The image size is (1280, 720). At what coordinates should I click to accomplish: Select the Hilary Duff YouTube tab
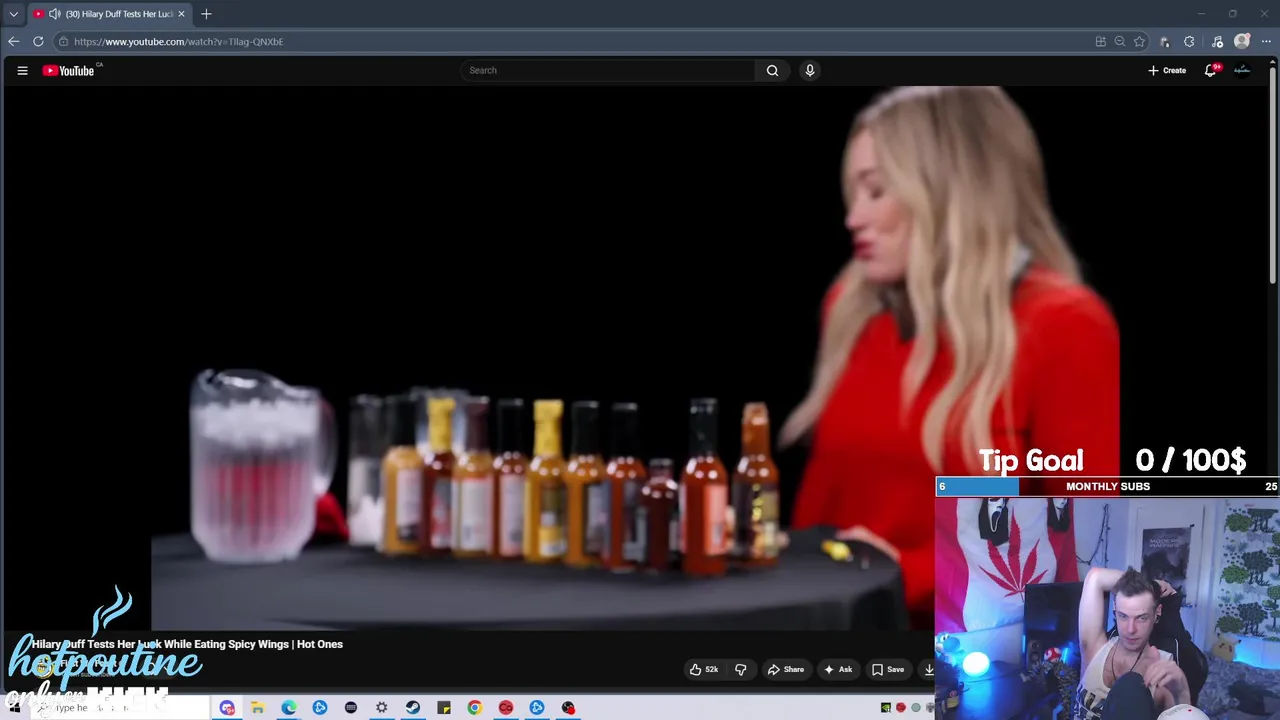(x=108, y=14)
